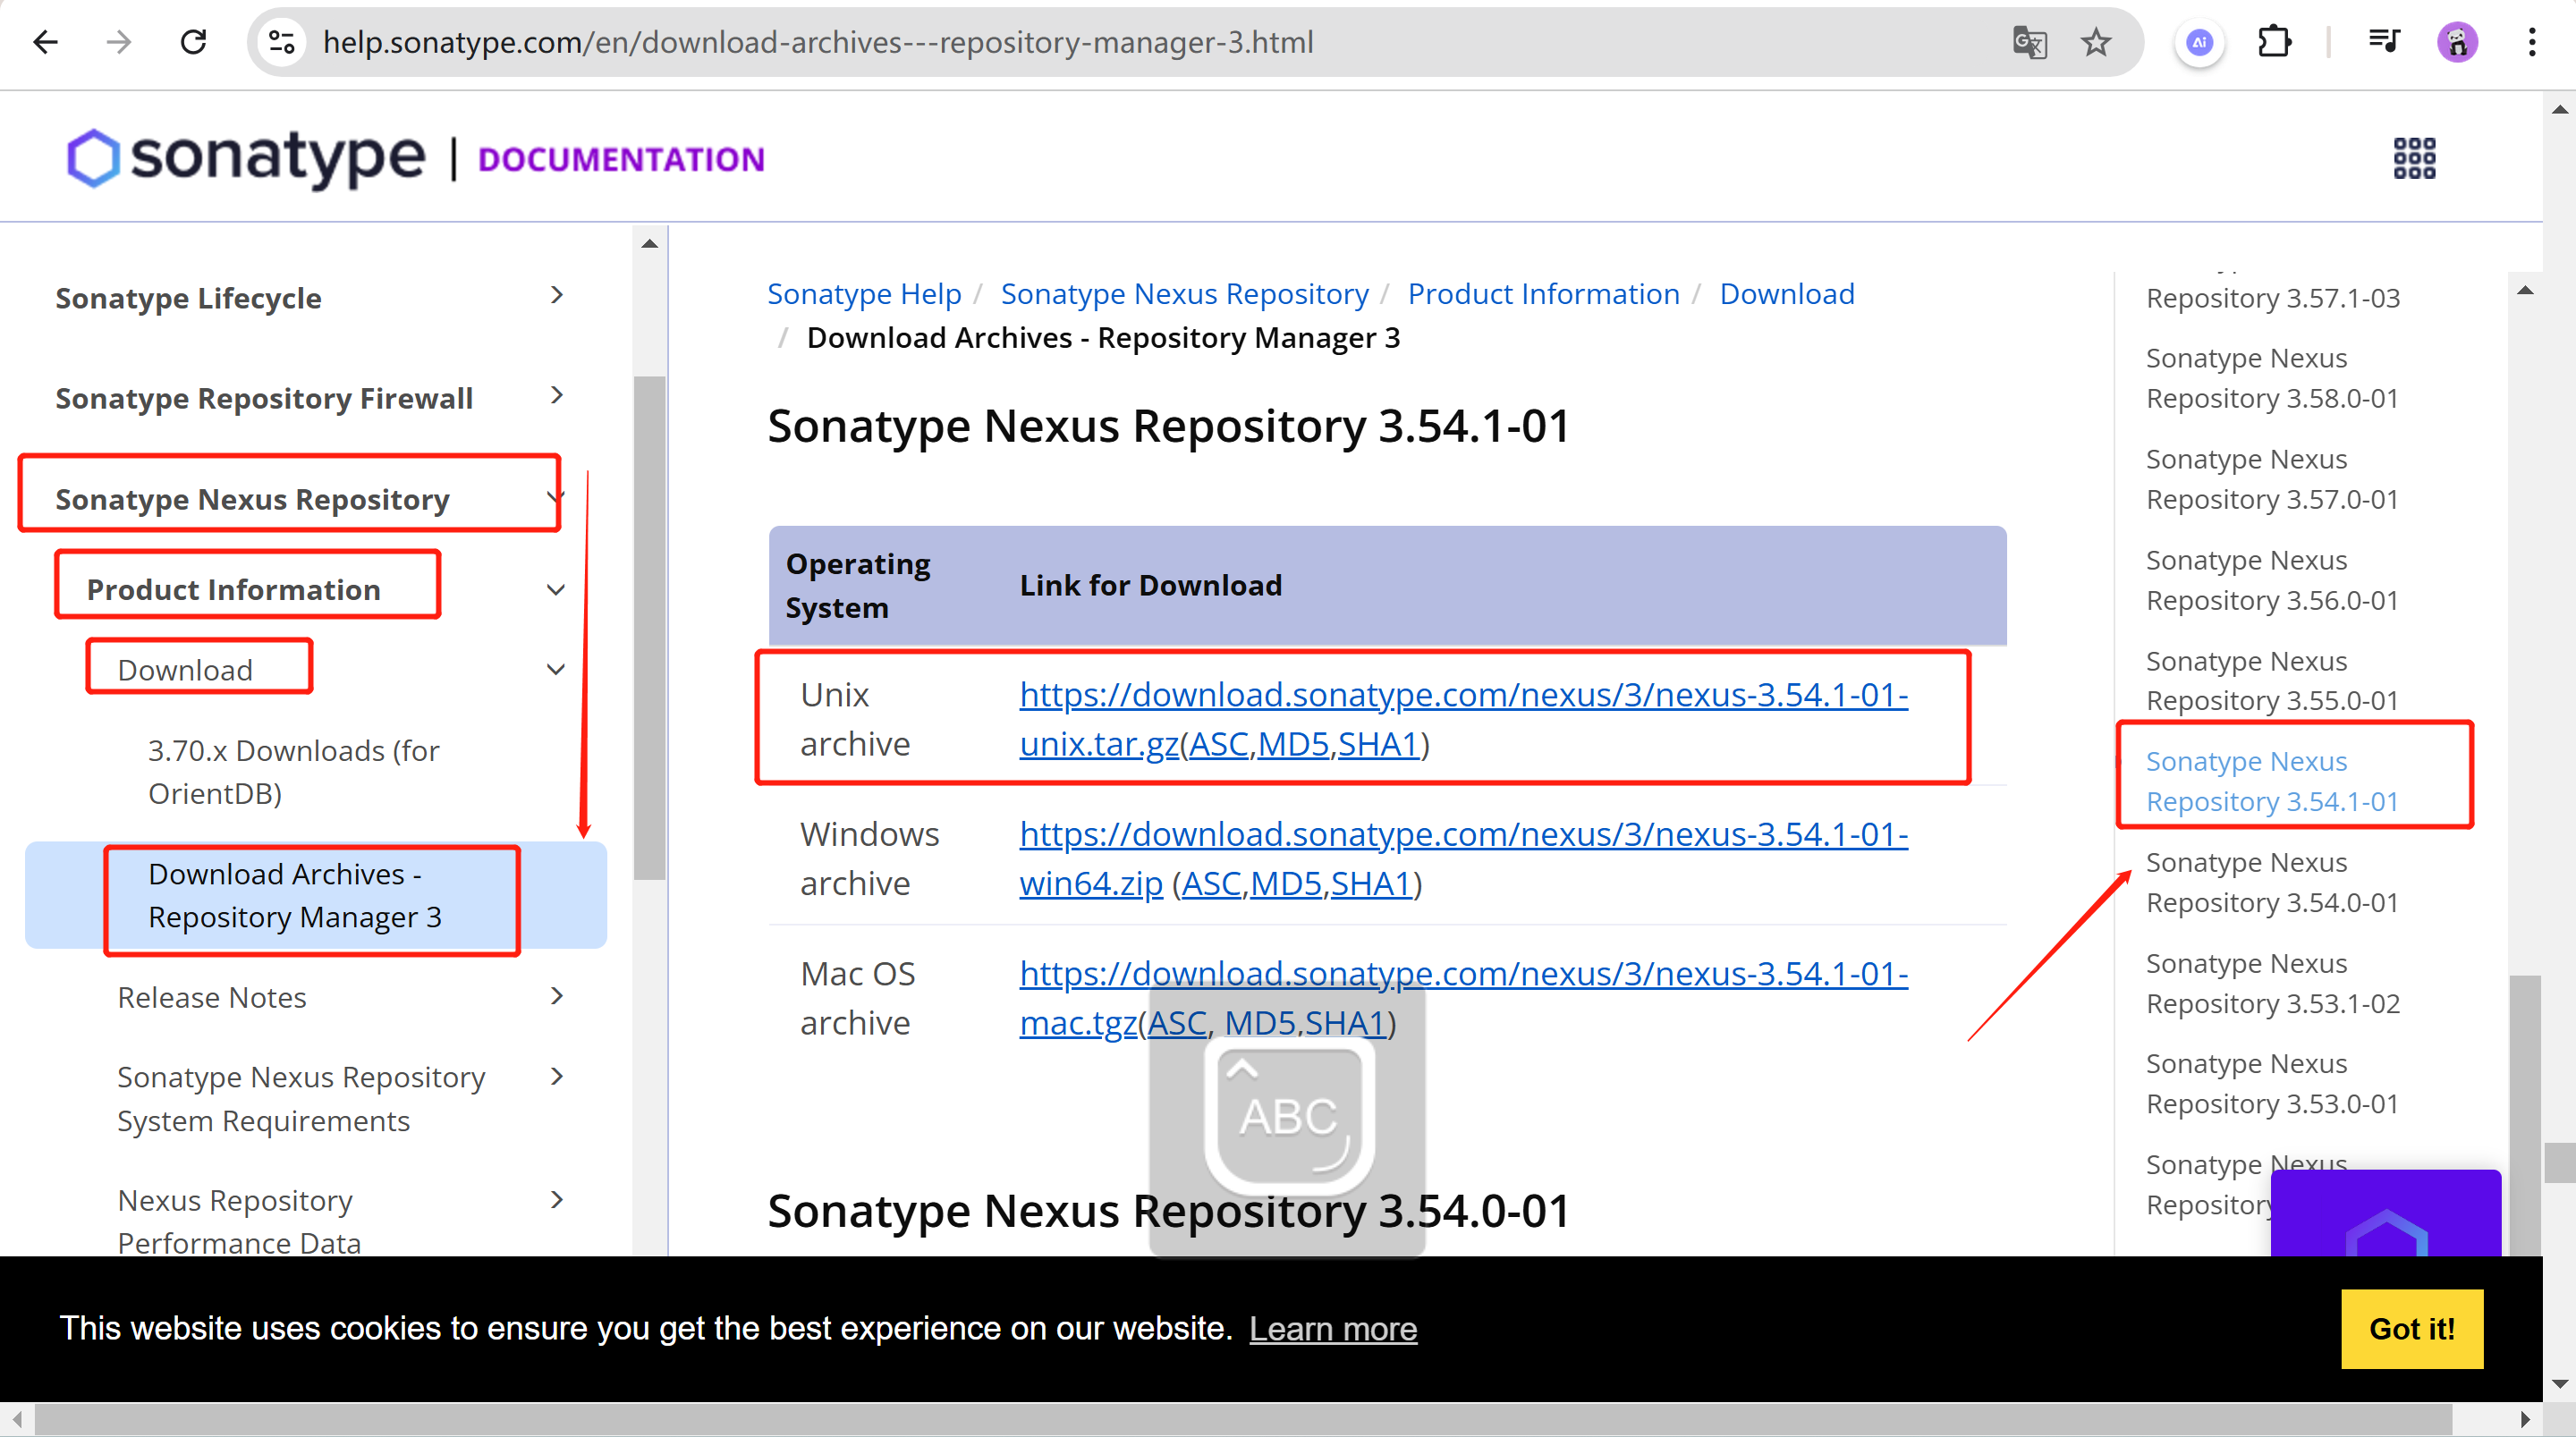Open ASC link for Unix archive
Viewport: 2576px width, 1437px height.
pyautogui.click(x=1218, y=745)
